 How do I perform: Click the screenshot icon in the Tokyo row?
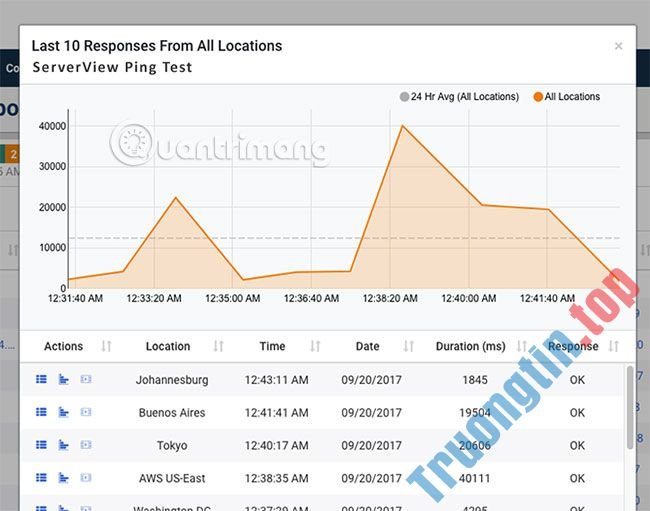click(x=85, y=445)
